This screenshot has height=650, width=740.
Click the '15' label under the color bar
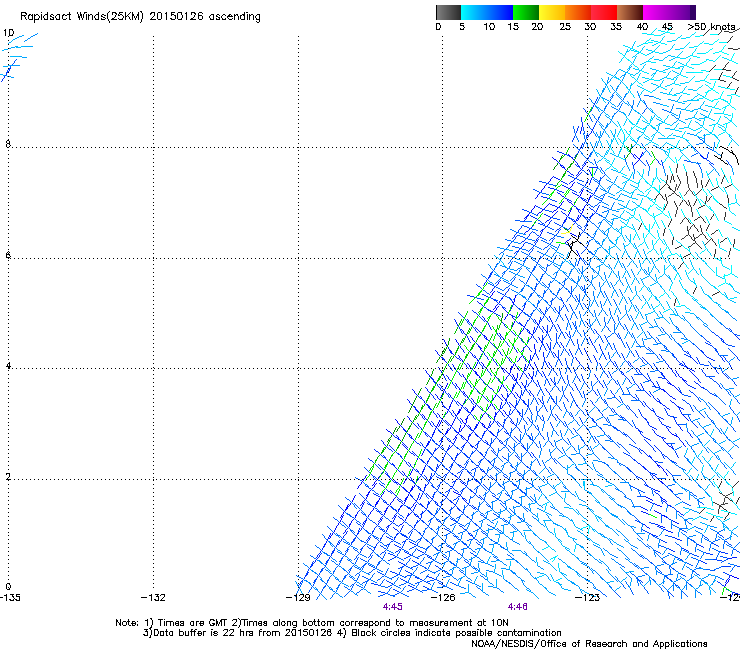click(513, 27)
